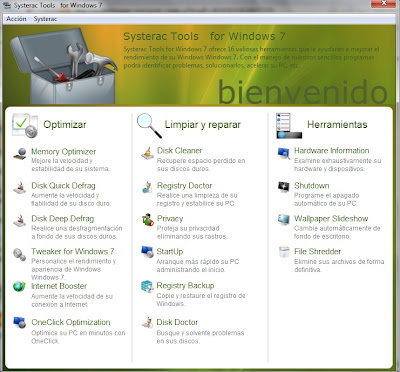Start Disk Deep Defrag
The image size is (400, 372).
pos(63,219)
